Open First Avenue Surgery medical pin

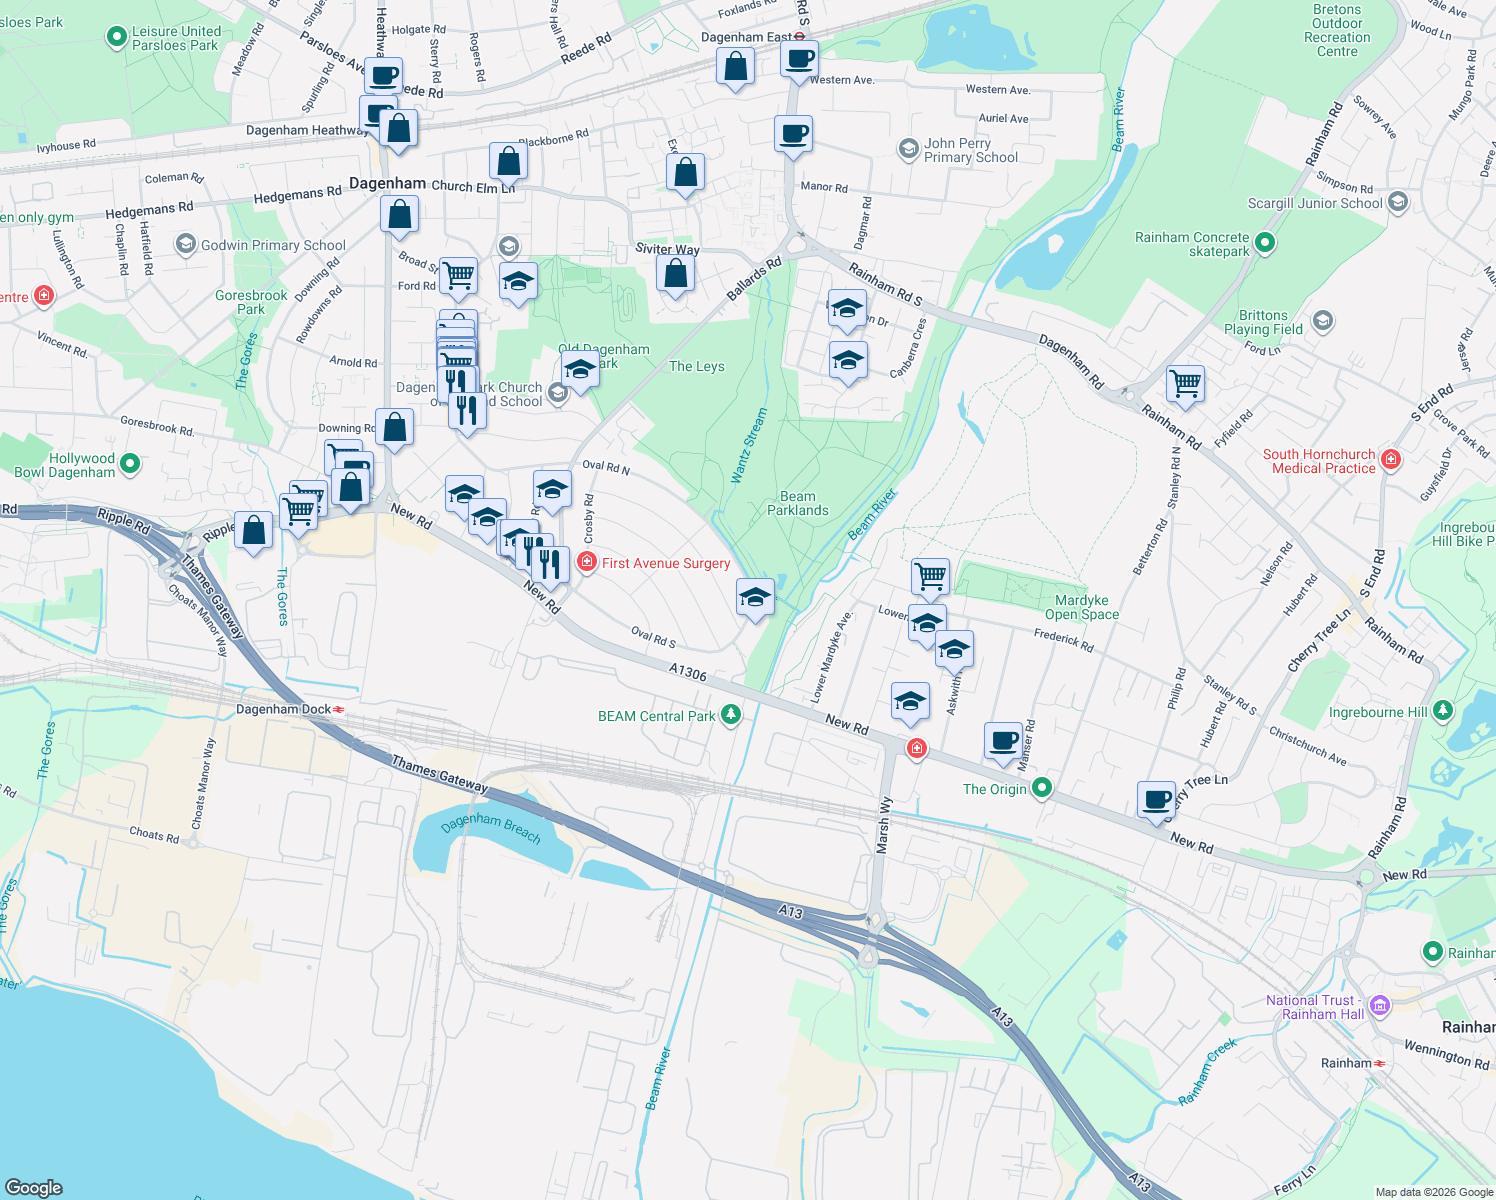[587, 563]
